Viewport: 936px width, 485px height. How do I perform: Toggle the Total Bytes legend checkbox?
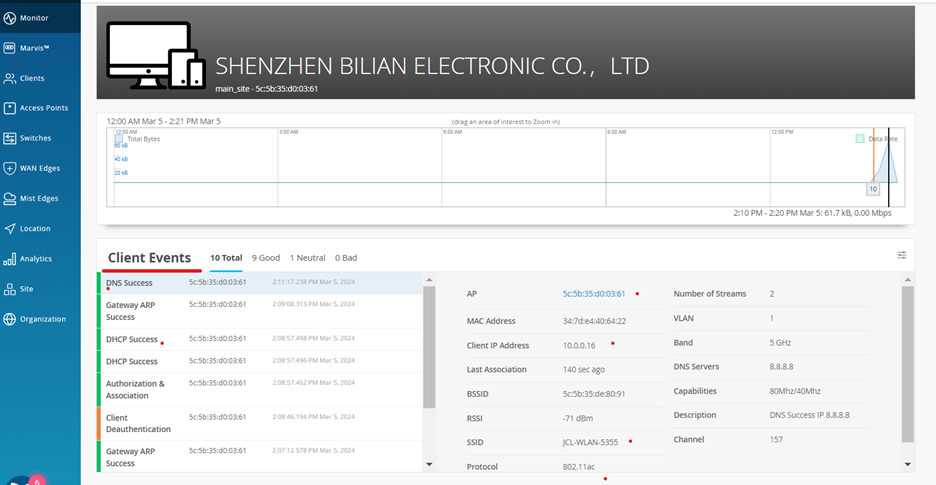pyautogui.click(x=119, y=139)
